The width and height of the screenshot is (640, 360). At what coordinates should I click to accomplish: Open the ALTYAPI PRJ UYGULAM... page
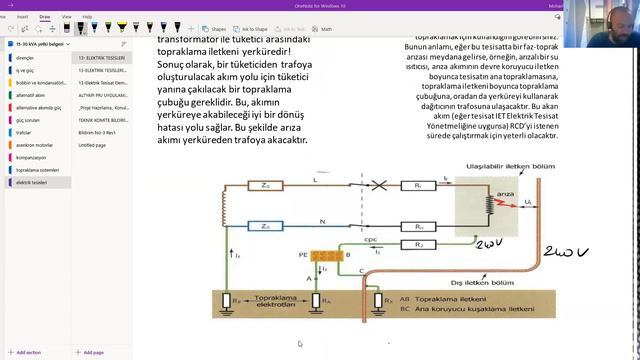tap(102, 95)
